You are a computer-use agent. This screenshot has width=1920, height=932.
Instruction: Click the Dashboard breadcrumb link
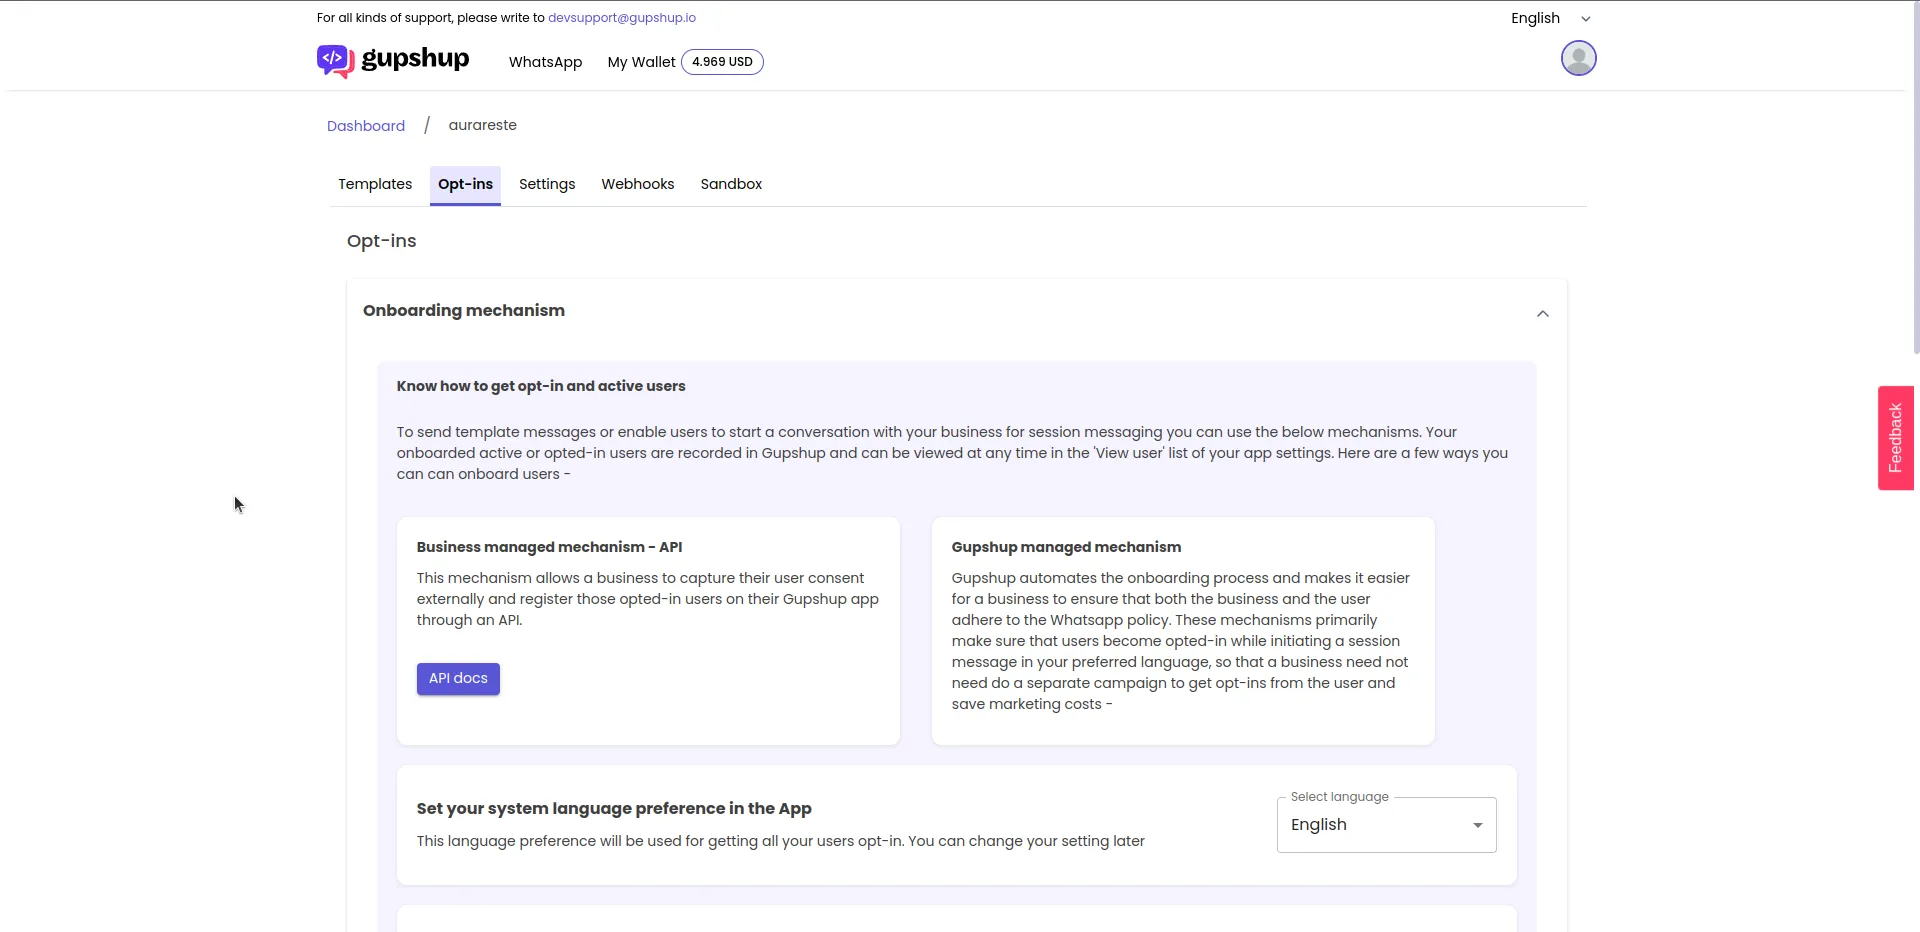tap(366, 126)
